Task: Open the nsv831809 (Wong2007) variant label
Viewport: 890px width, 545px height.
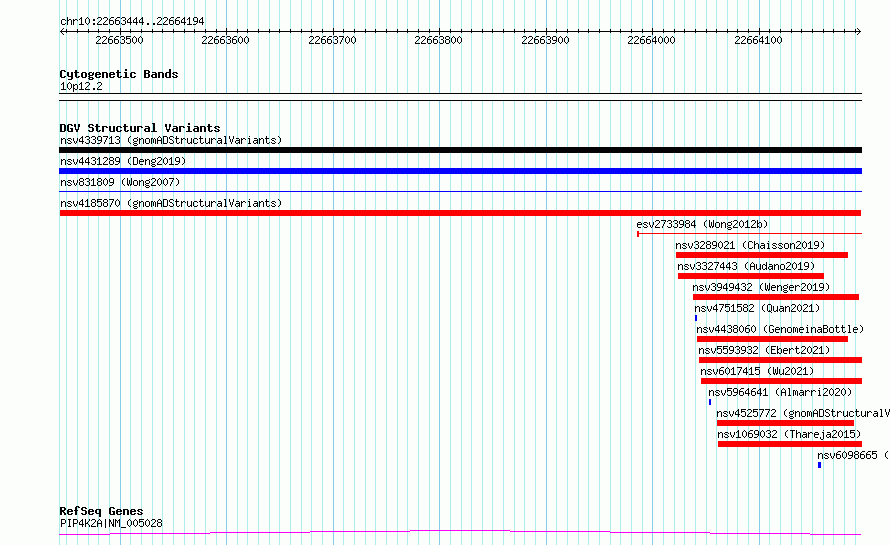Action: pos(120,182)
